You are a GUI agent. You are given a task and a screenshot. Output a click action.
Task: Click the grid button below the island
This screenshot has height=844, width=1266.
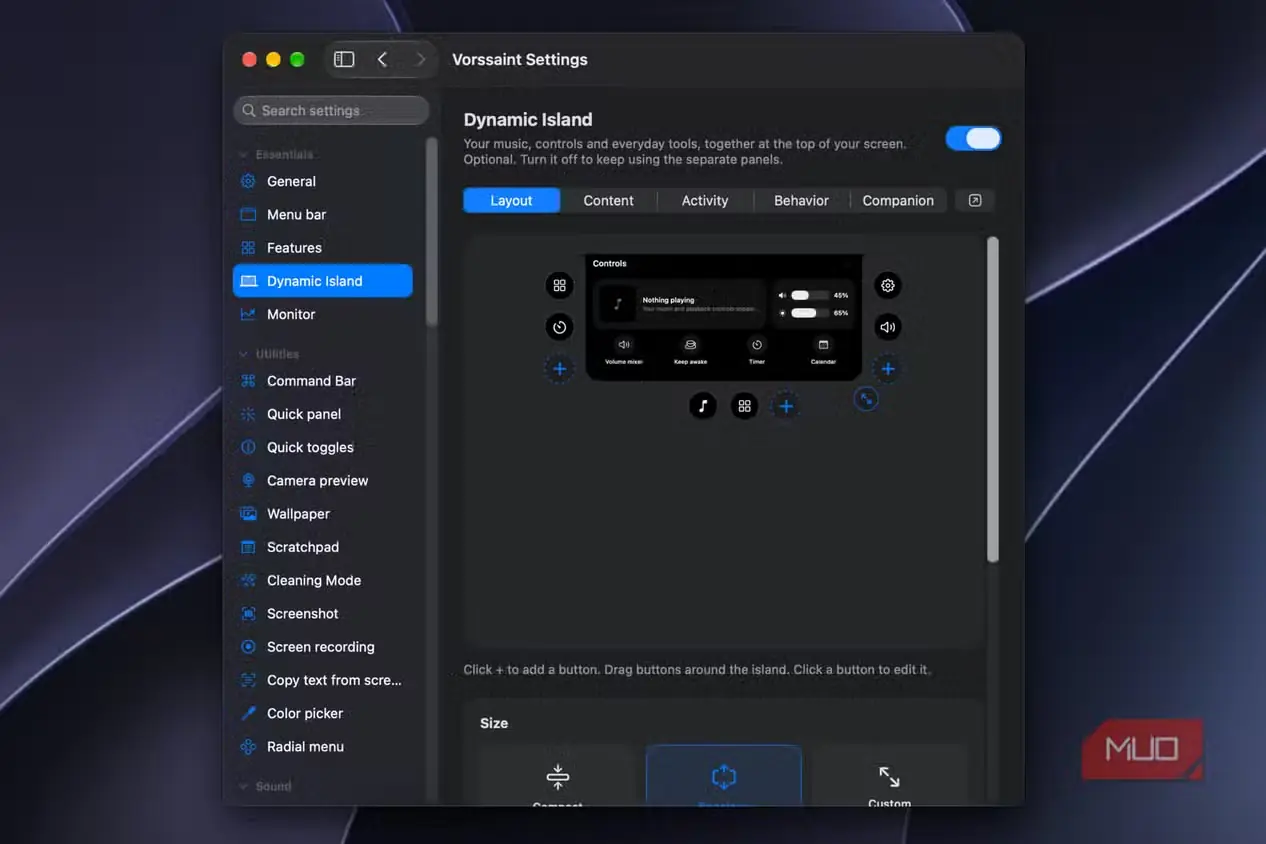click(x=744, y=406)
